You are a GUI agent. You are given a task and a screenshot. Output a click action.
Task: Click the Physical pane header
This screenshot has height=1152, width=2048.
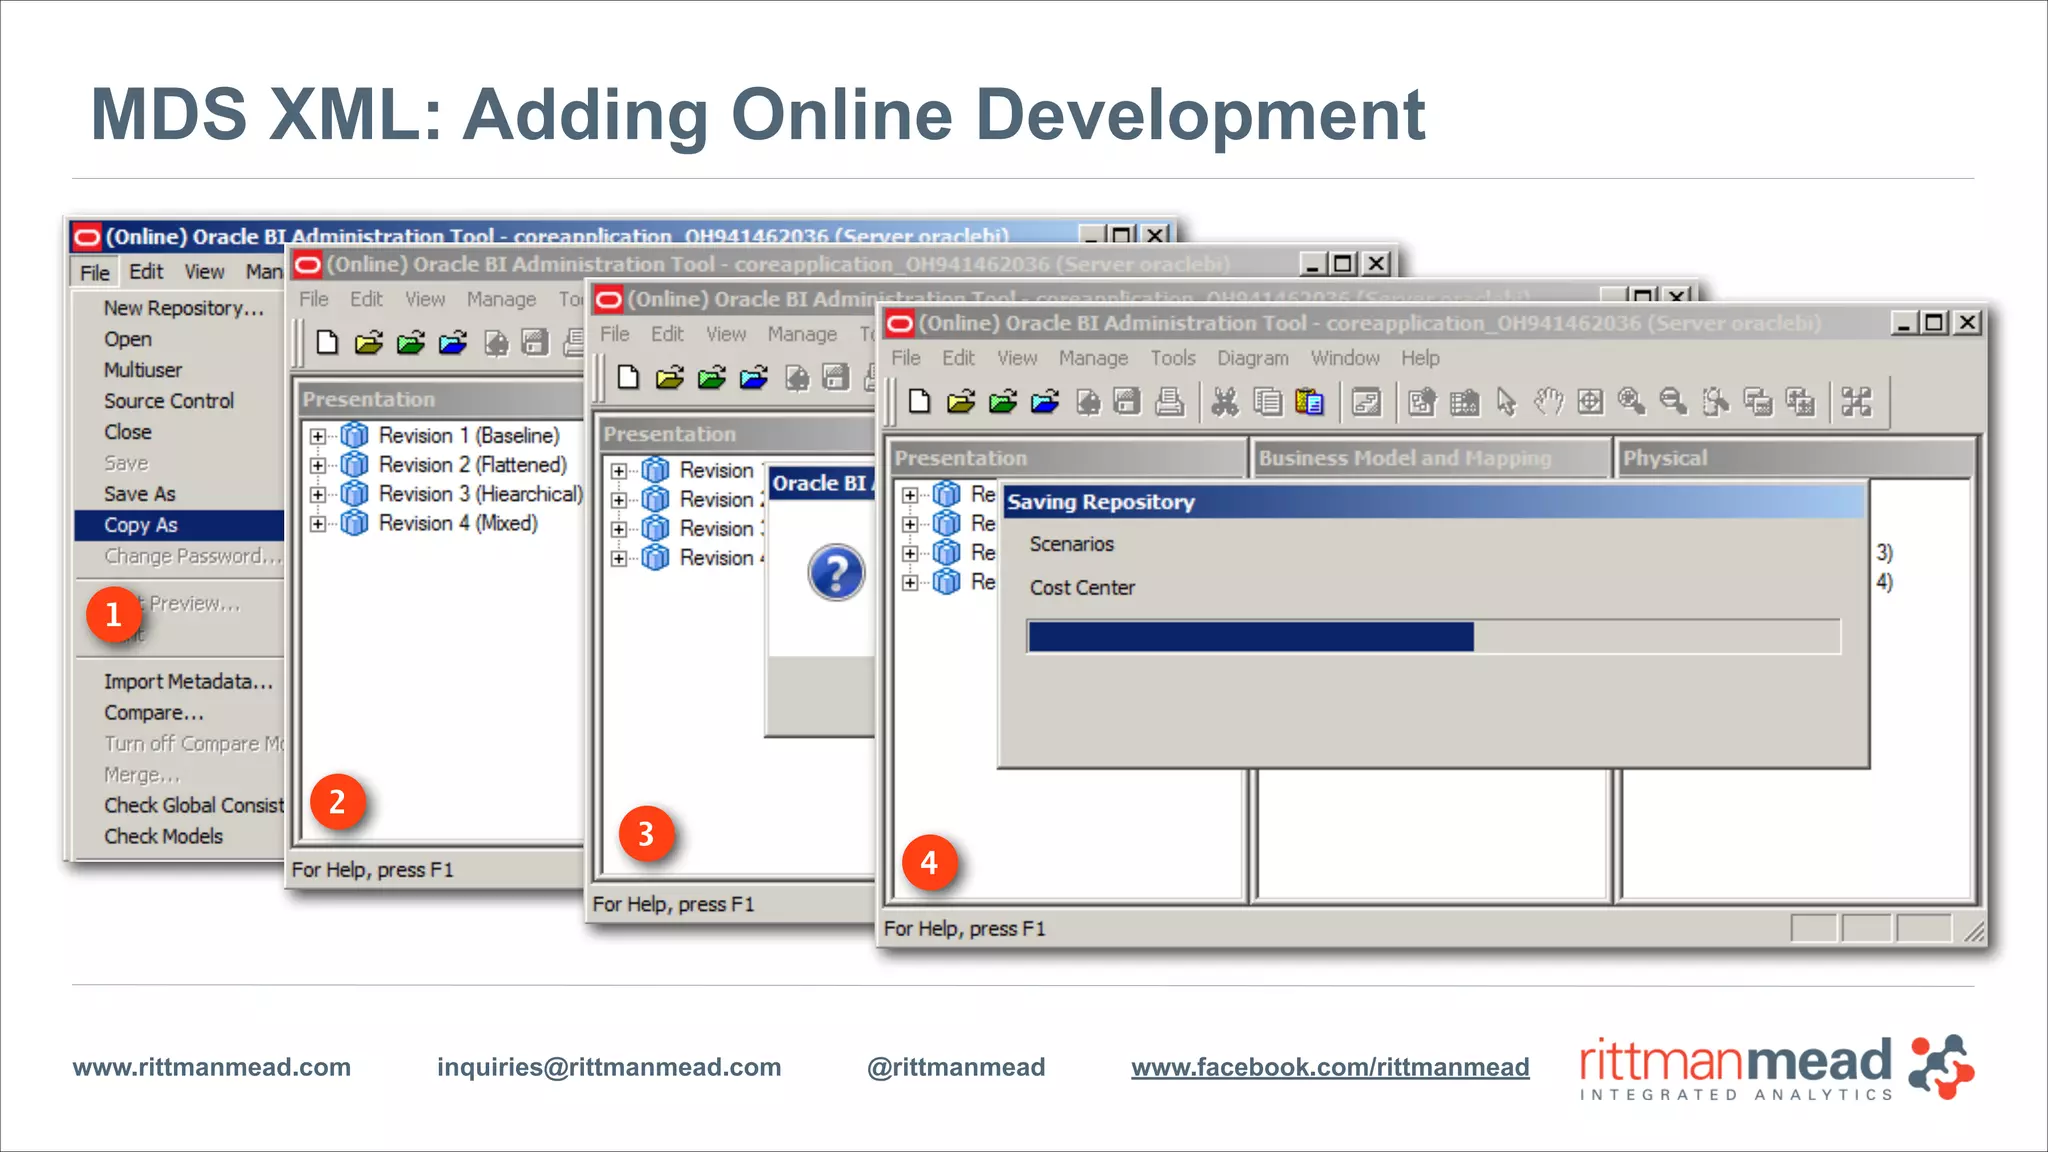[x=1796, y=458]
